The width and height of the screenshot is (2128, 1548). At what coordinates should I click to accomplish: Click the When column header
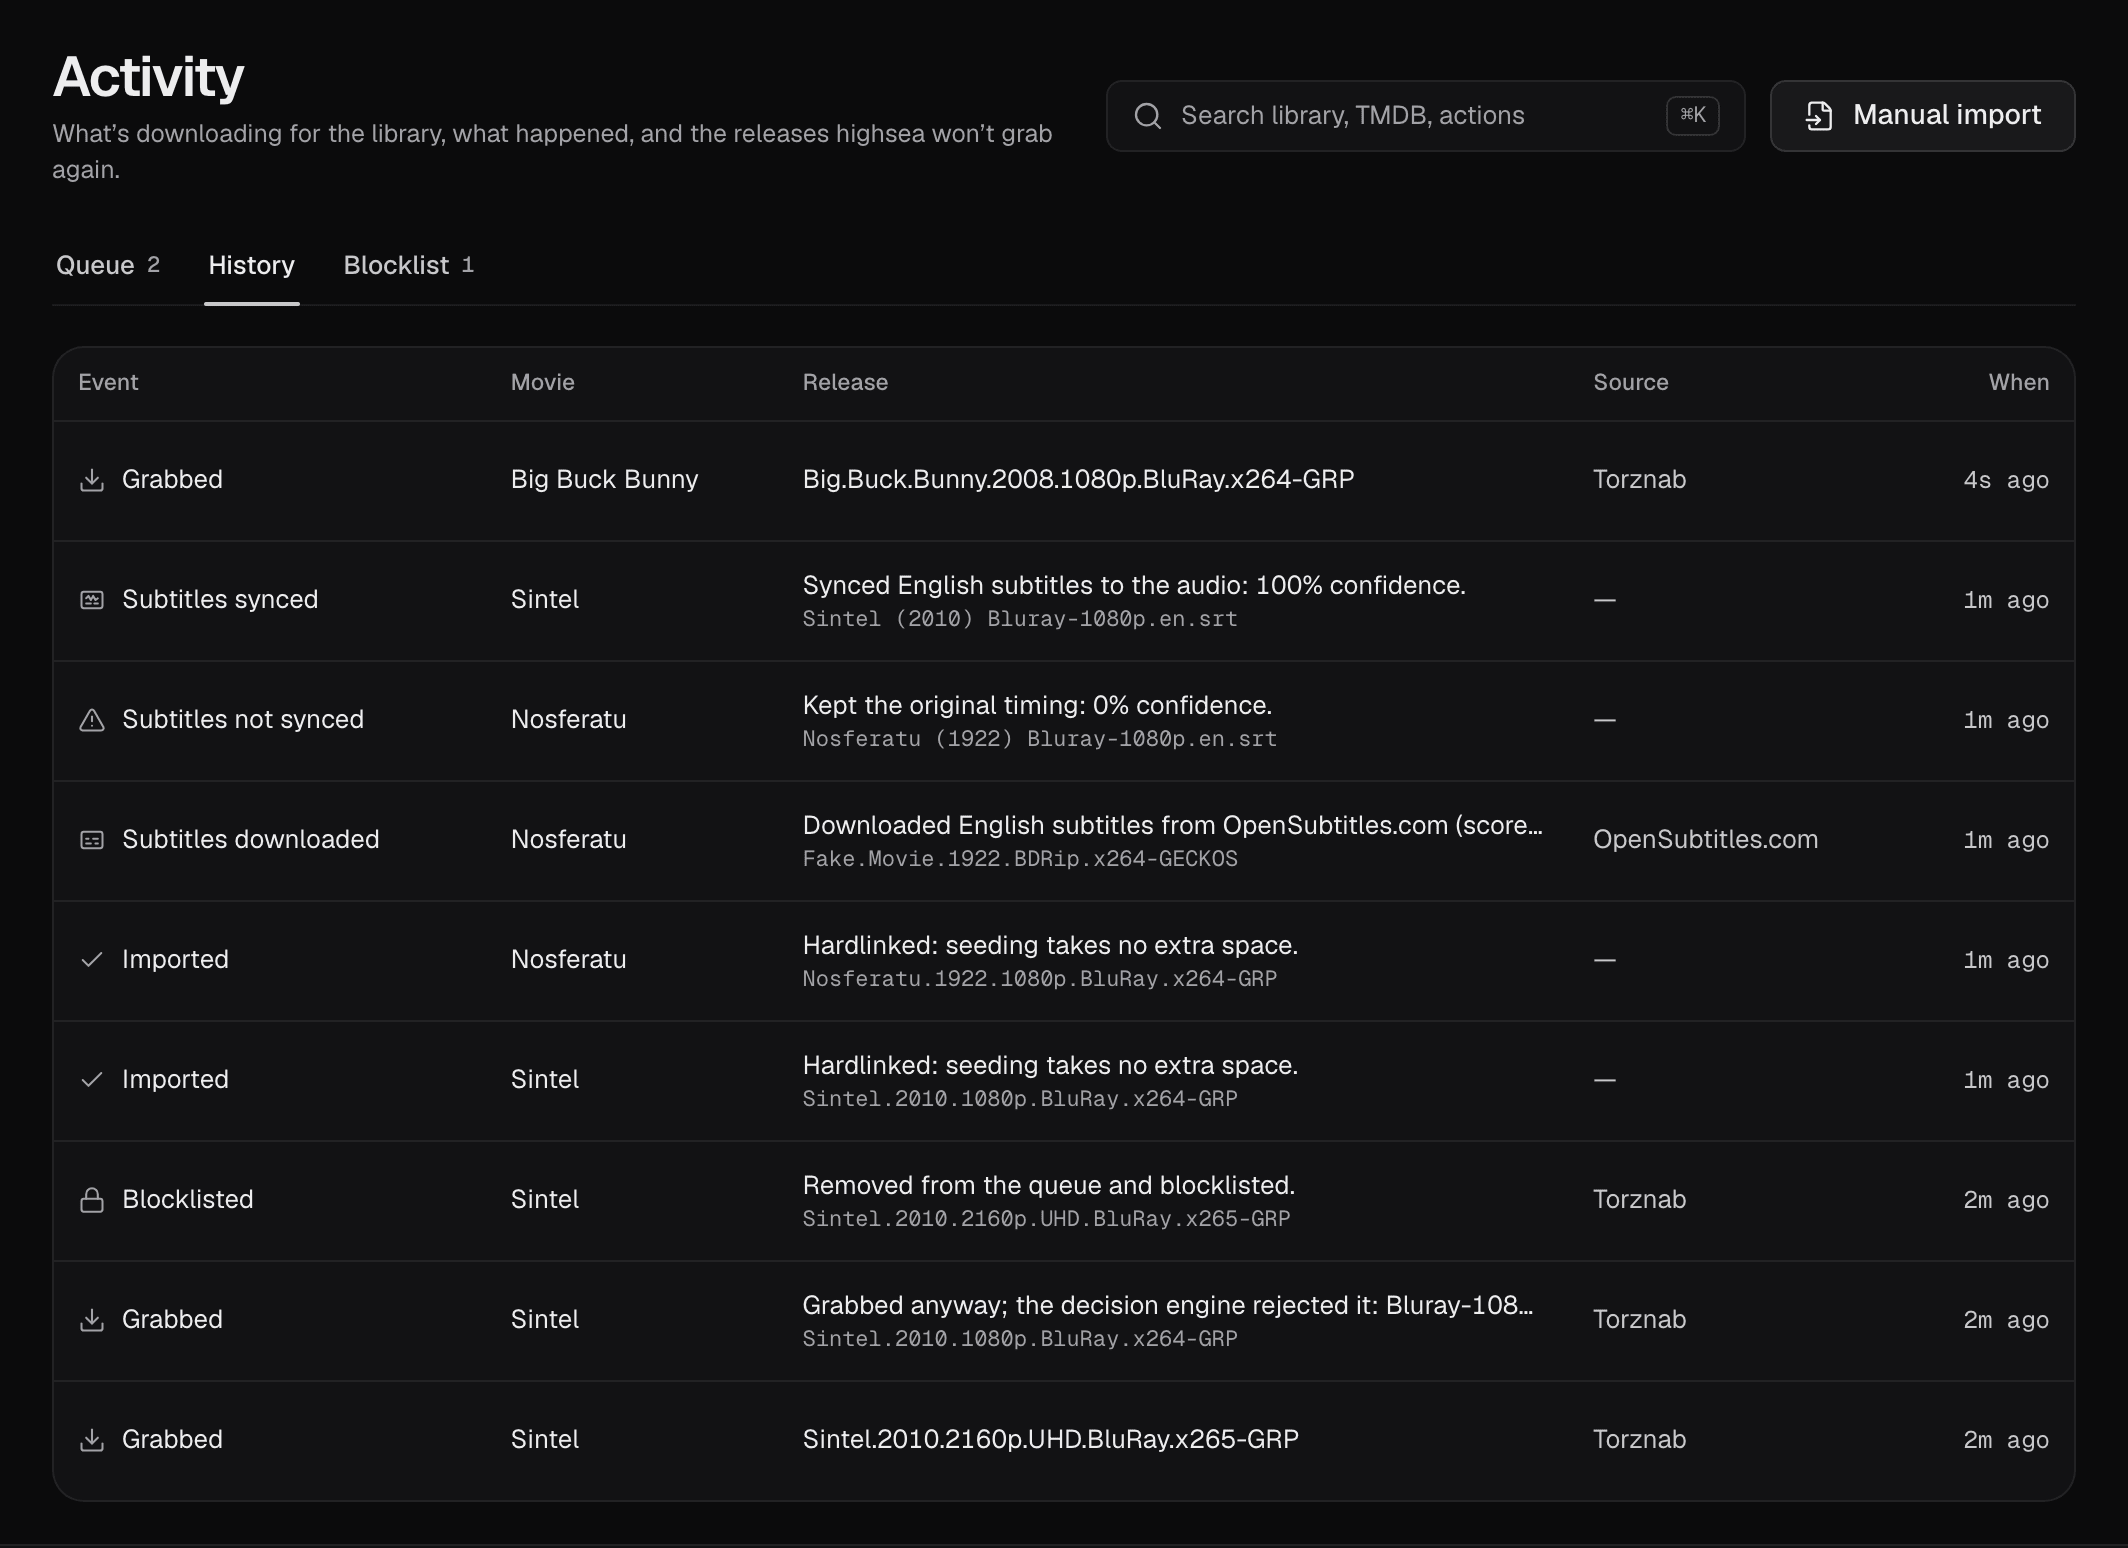2019,382
